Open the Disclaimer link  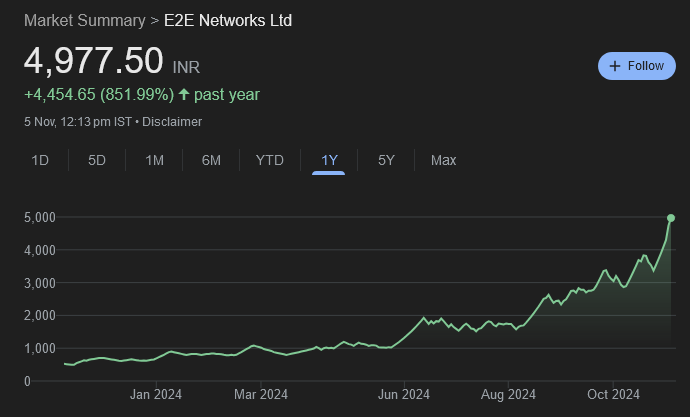(172, 122)
